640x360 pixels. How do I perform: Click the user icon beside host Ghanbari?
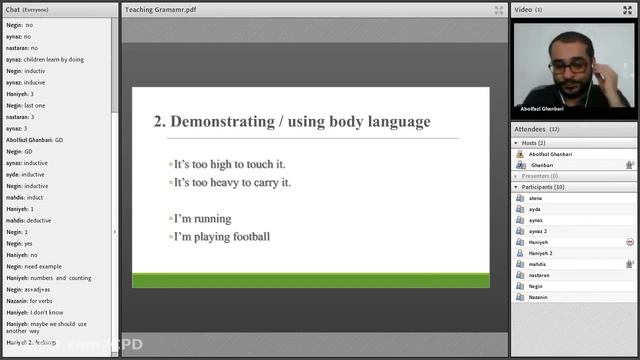[520, 165]
